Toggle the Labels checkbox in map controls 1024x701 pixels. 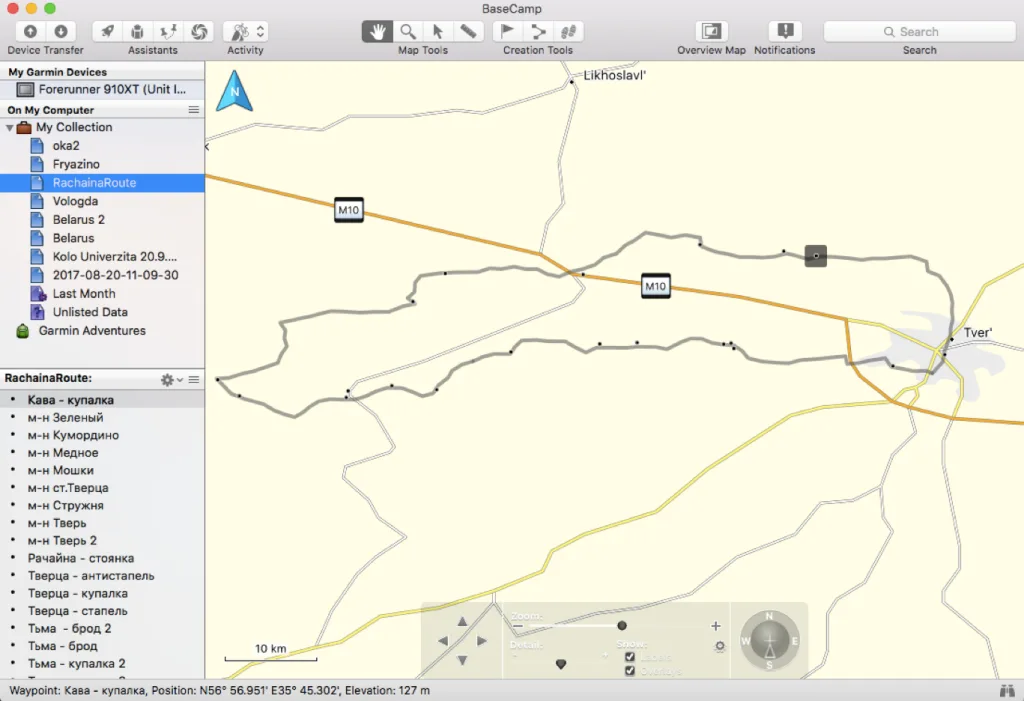[x=630, y=657]
